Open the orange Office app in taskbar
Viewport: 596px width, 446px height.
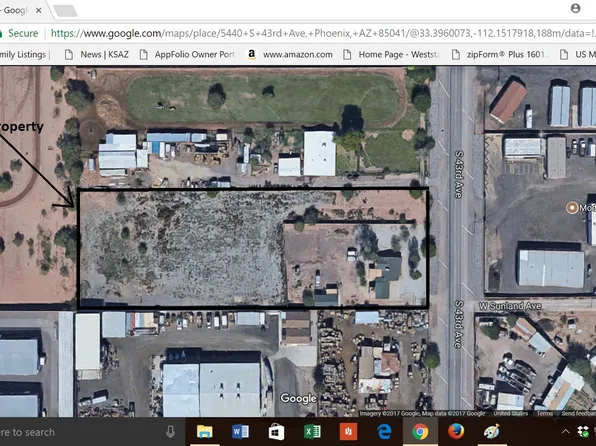pyautogui.click(x=348, y=432)
